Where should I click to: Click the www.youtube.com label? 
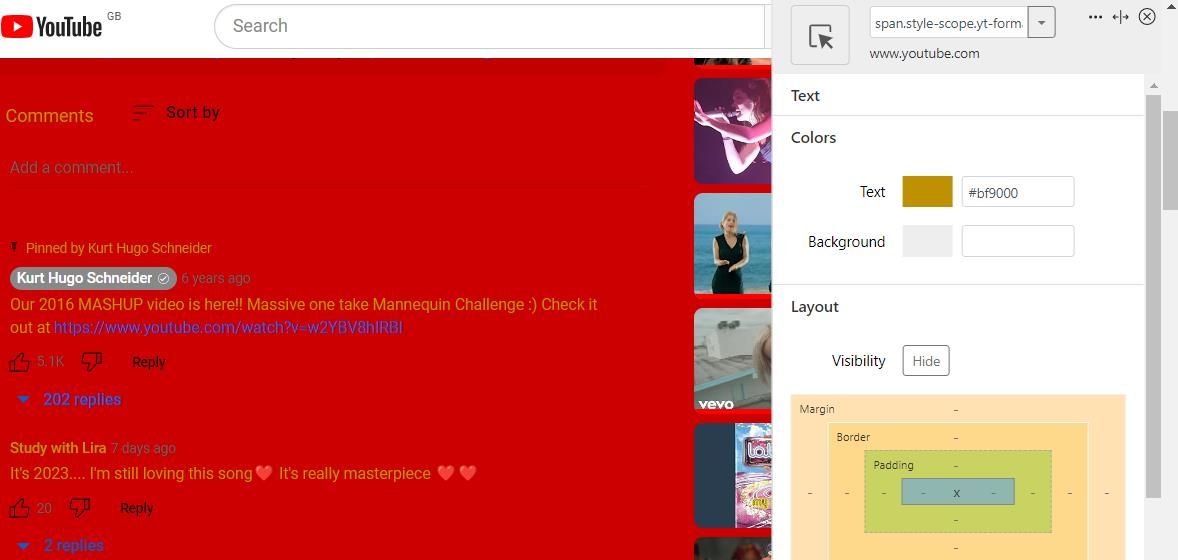point(924,53)
